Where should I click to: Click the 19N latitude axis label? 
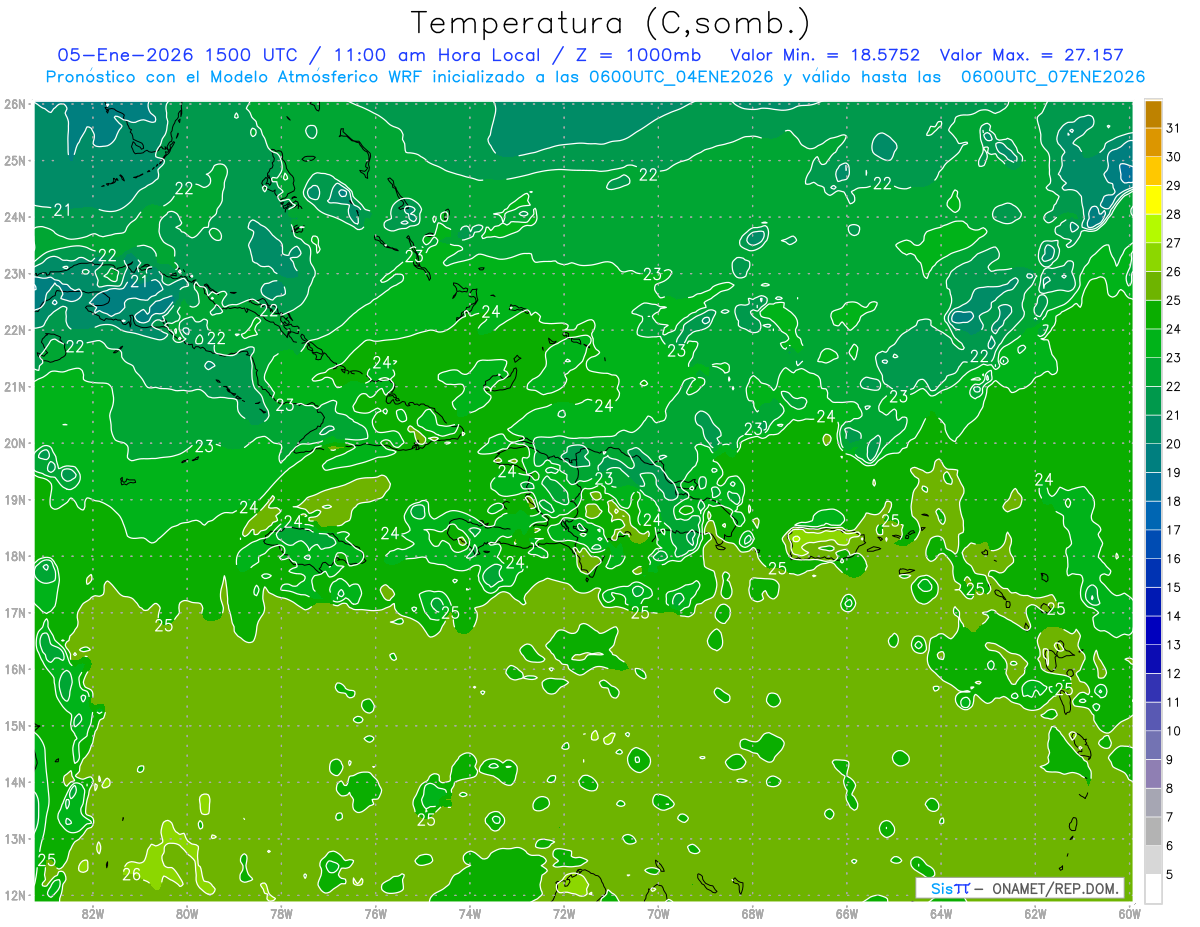14,499
